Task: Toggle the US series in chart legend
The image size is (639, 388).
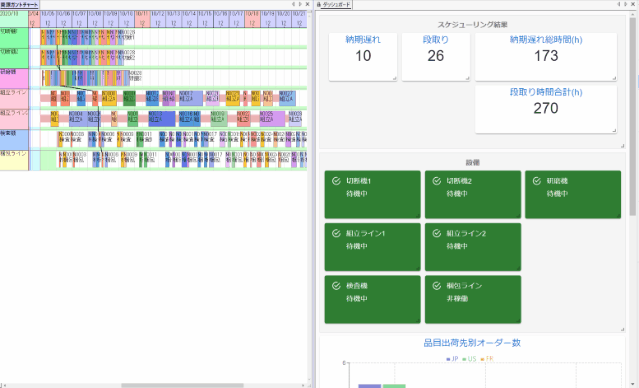Action: pos(469,359)
